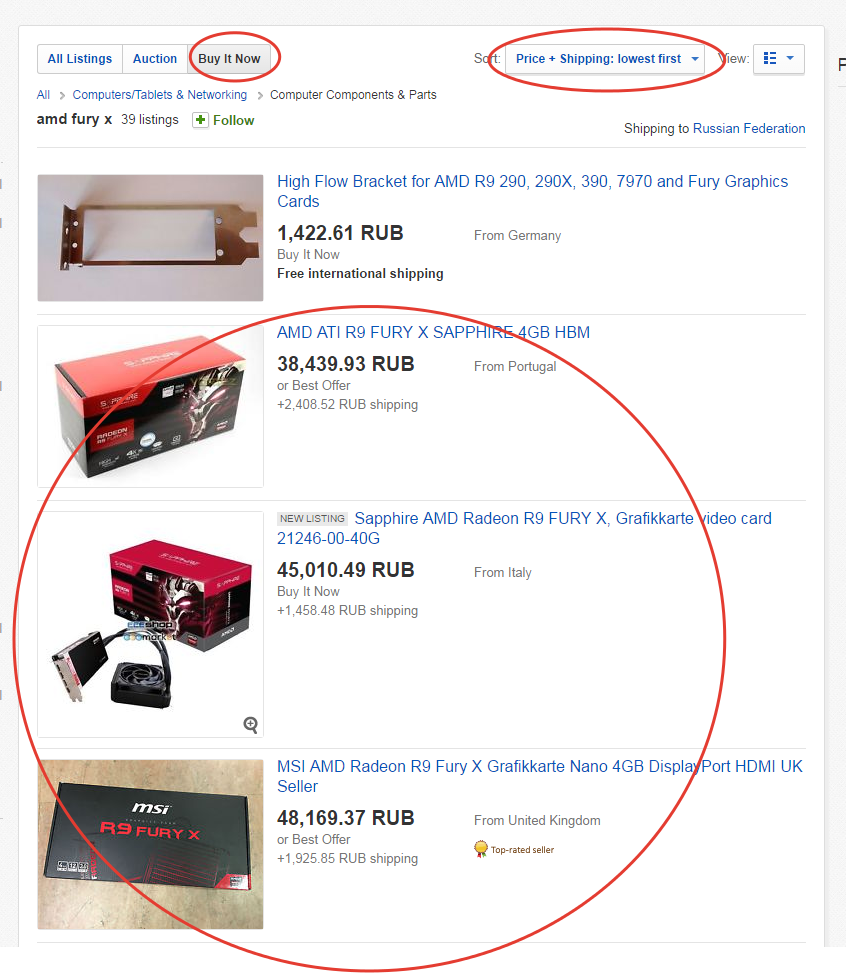Open Sapphire AMD Radeon R9 FURY X listing

pyautogui.click(x=524, y=528)
